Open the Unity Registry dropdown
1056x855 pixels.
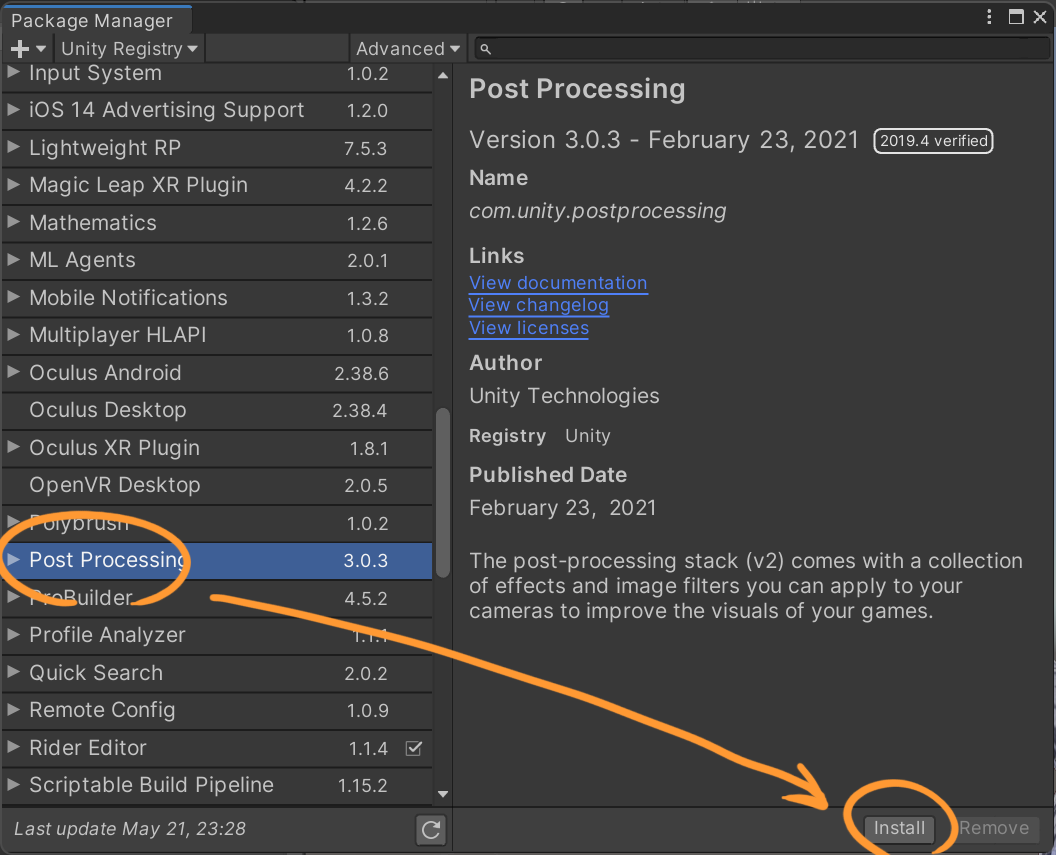(x=129, y=48)
